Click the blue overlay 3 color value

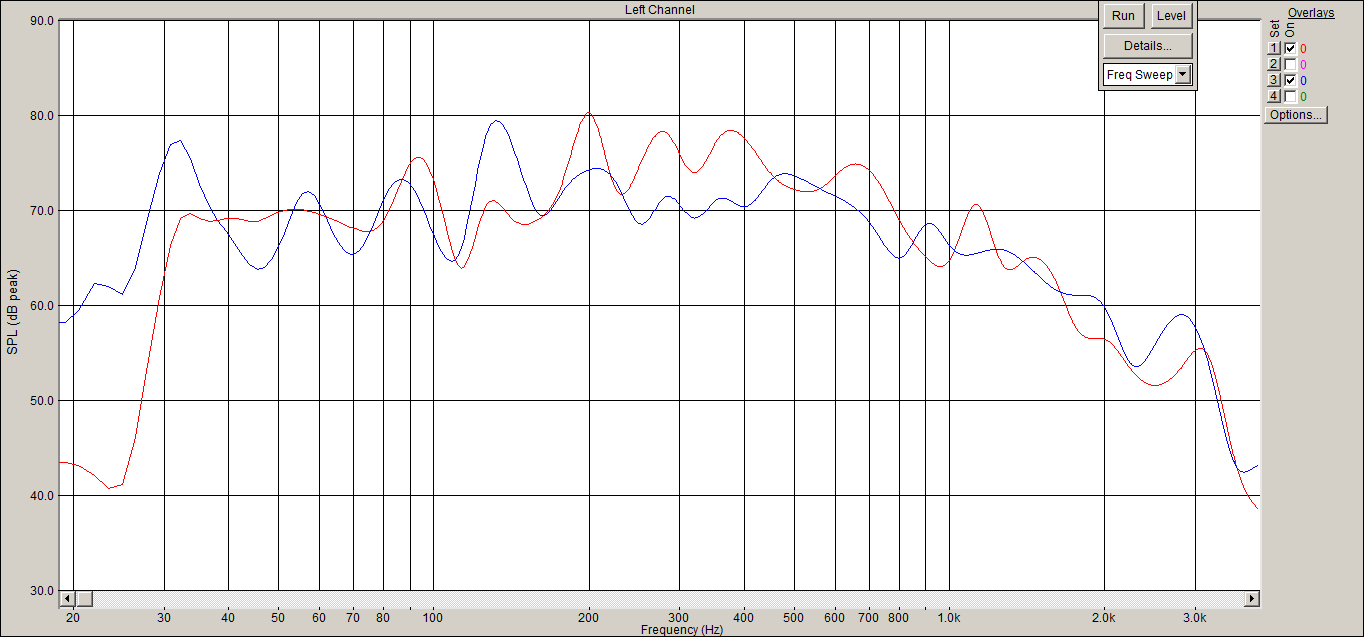[x=1303, y=80]
